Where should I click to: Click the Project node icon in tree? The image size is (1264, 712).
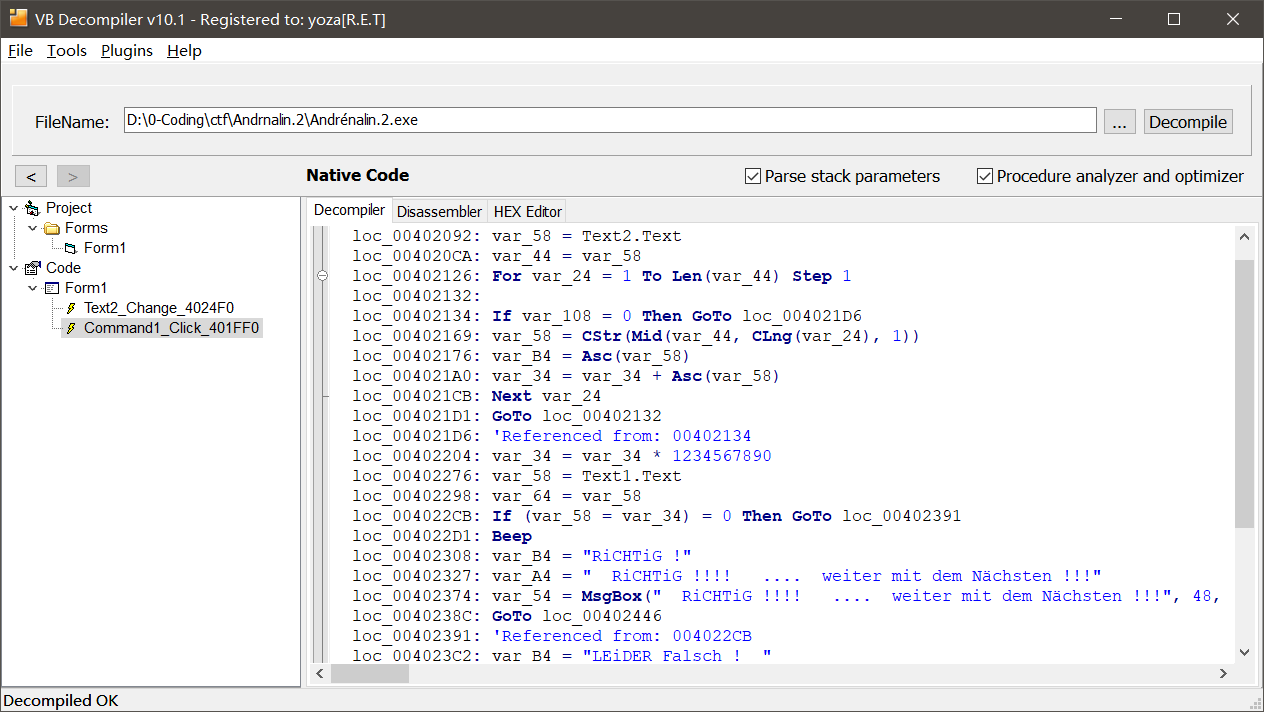33,208
